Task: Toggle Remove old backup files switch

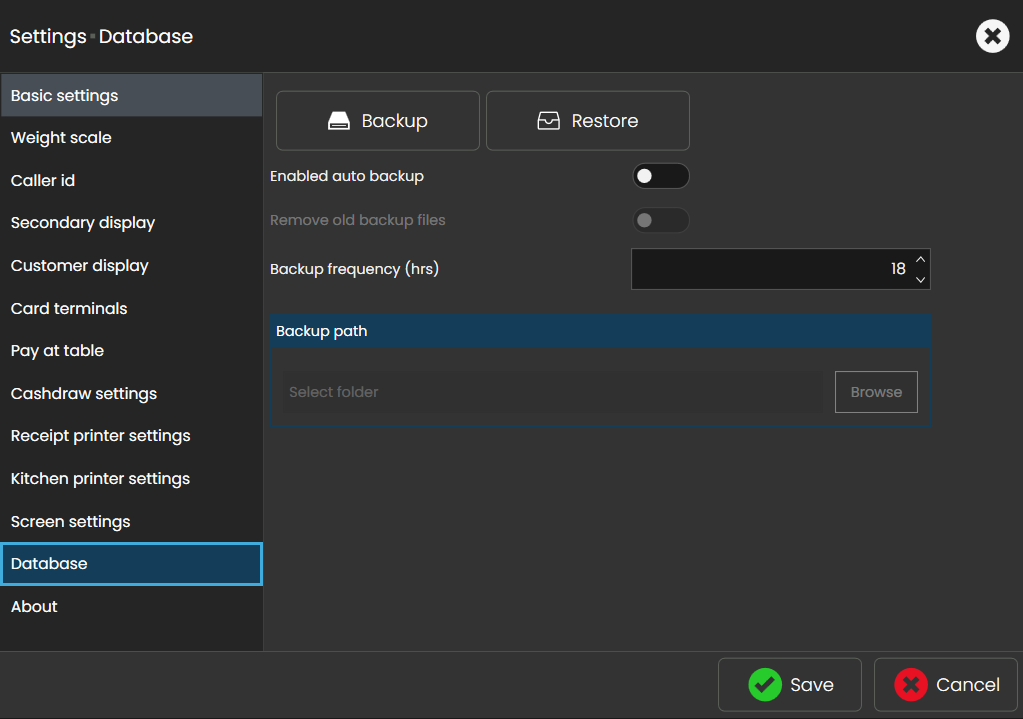Action: pos(660,220)
